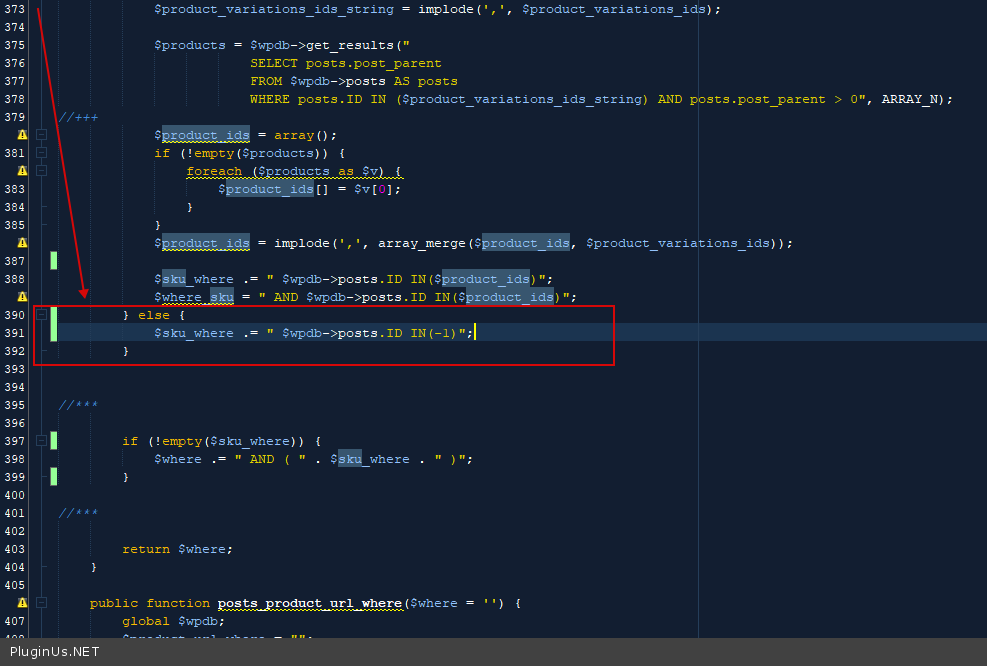The height and width of the screenshot is (666, 987).
Task: Collapse the "if (!empty($products))" block
Action: coord(42,153)
